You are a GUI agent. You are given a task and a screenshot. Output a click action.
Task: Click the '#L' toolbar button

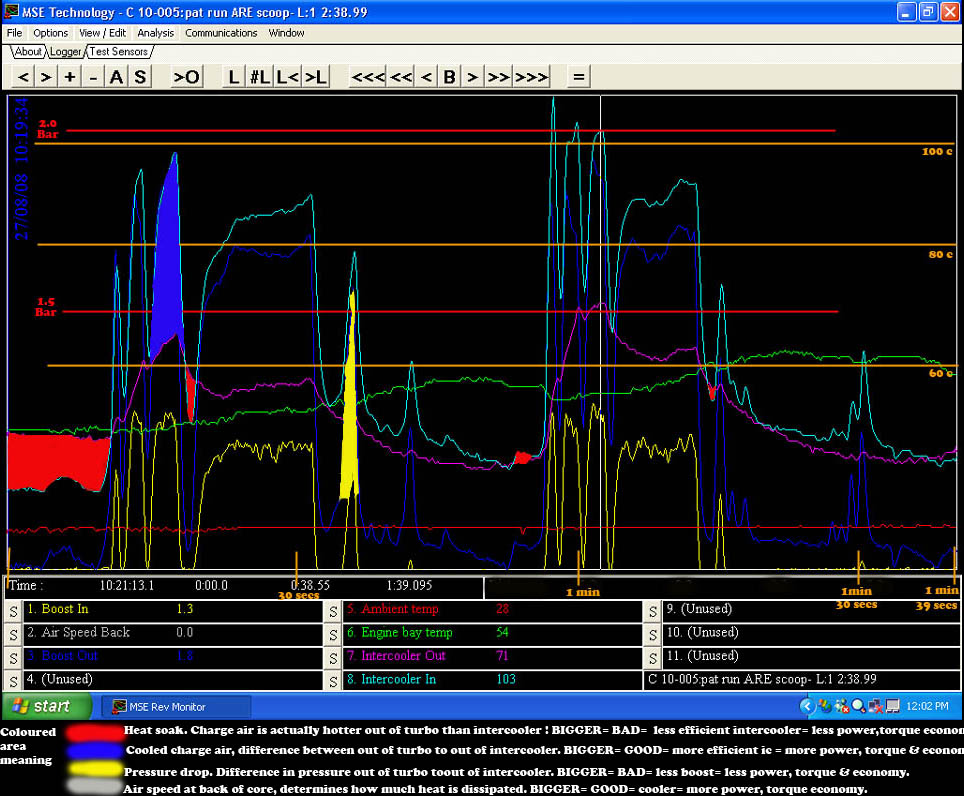tap(259, 77)
